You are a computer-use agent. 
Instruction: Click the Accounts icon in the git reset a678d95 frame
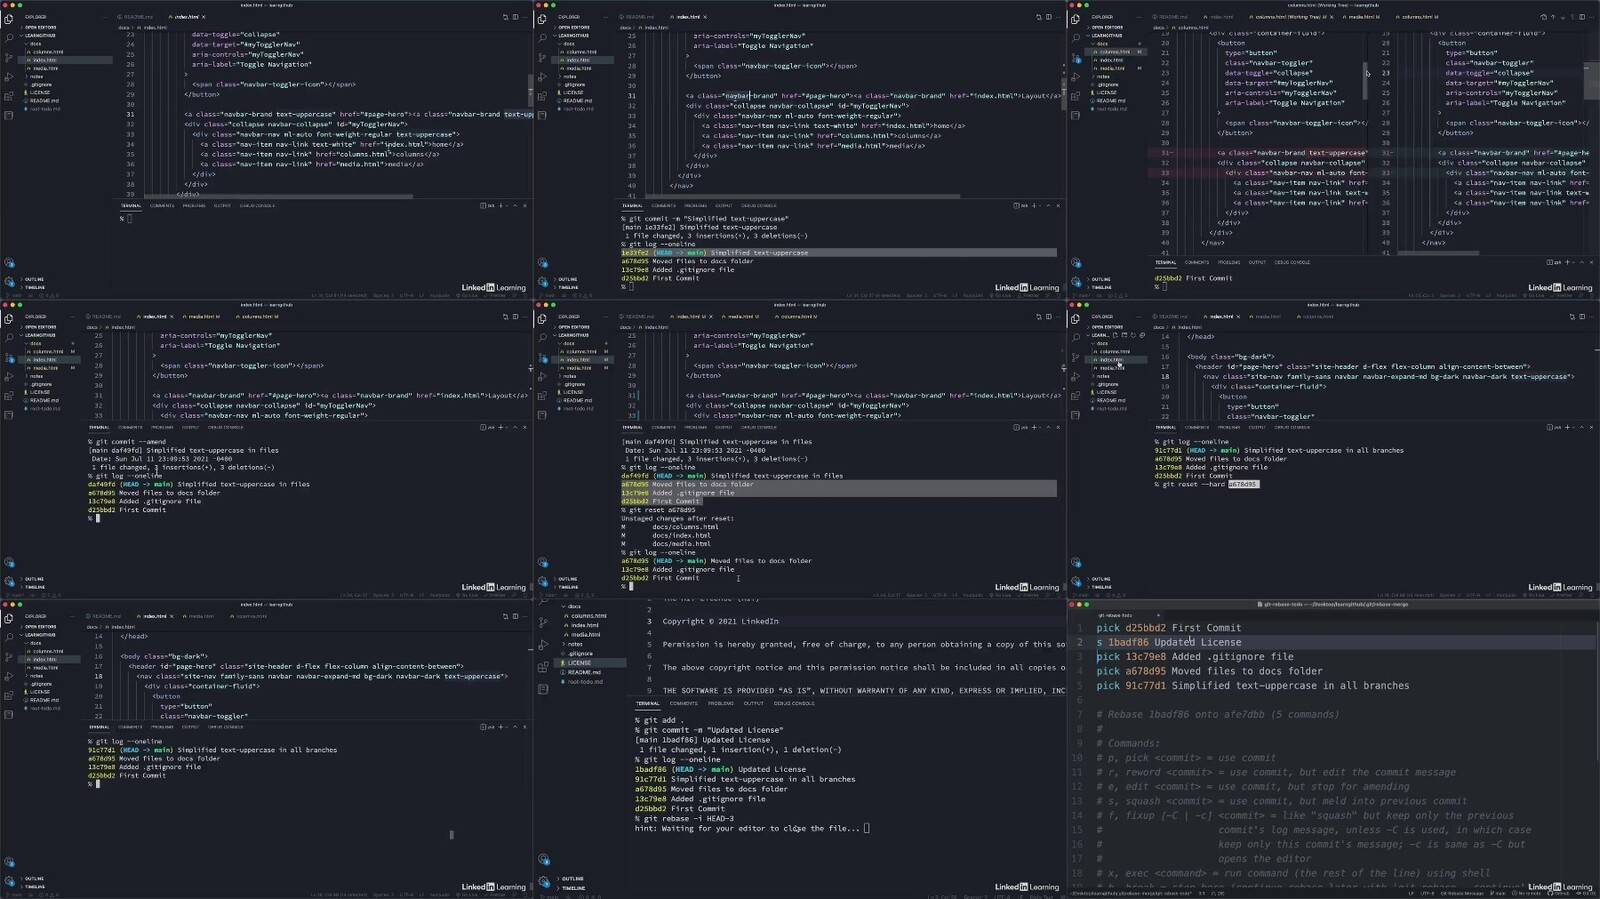point(542,563)
